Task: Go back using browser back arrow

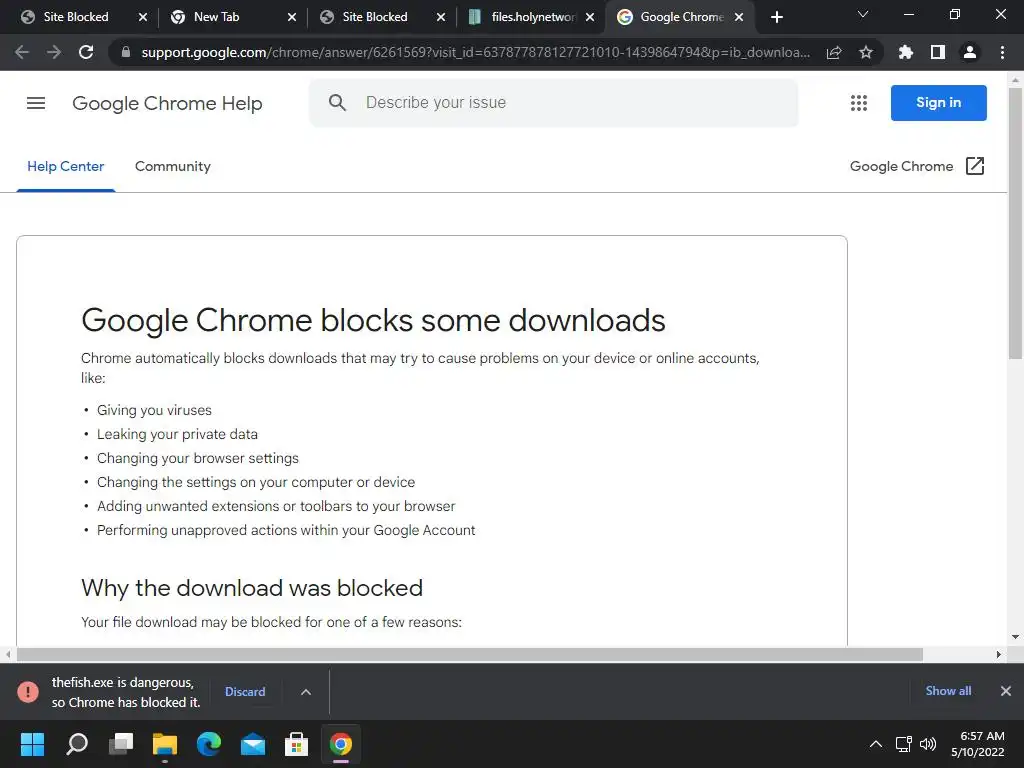Action: point(22,52)
